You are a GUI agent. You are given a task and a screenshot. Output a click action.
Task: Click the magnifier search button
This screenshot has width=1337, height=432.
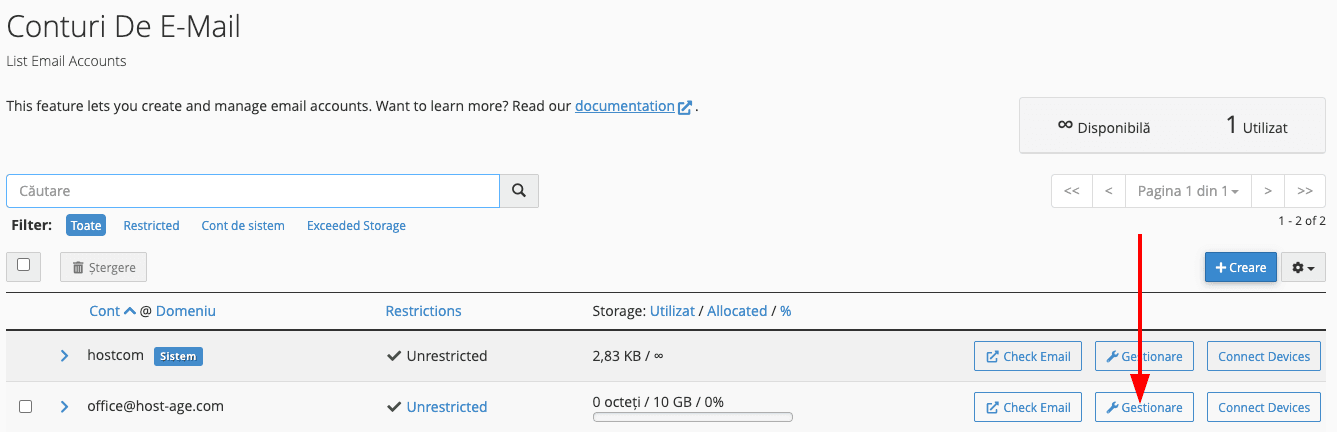pyautogui.click(x=519, y=190)
